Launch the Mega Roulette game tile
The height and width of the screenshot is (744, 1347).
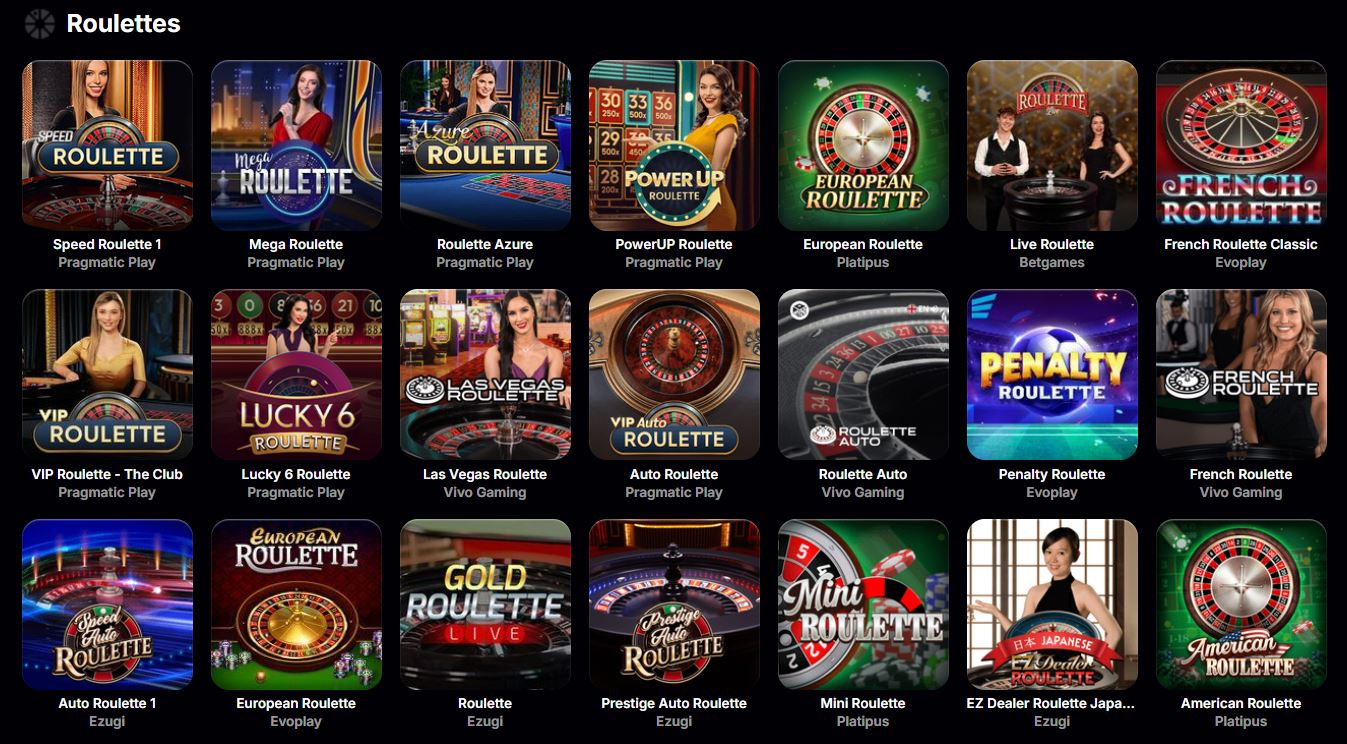296,146
